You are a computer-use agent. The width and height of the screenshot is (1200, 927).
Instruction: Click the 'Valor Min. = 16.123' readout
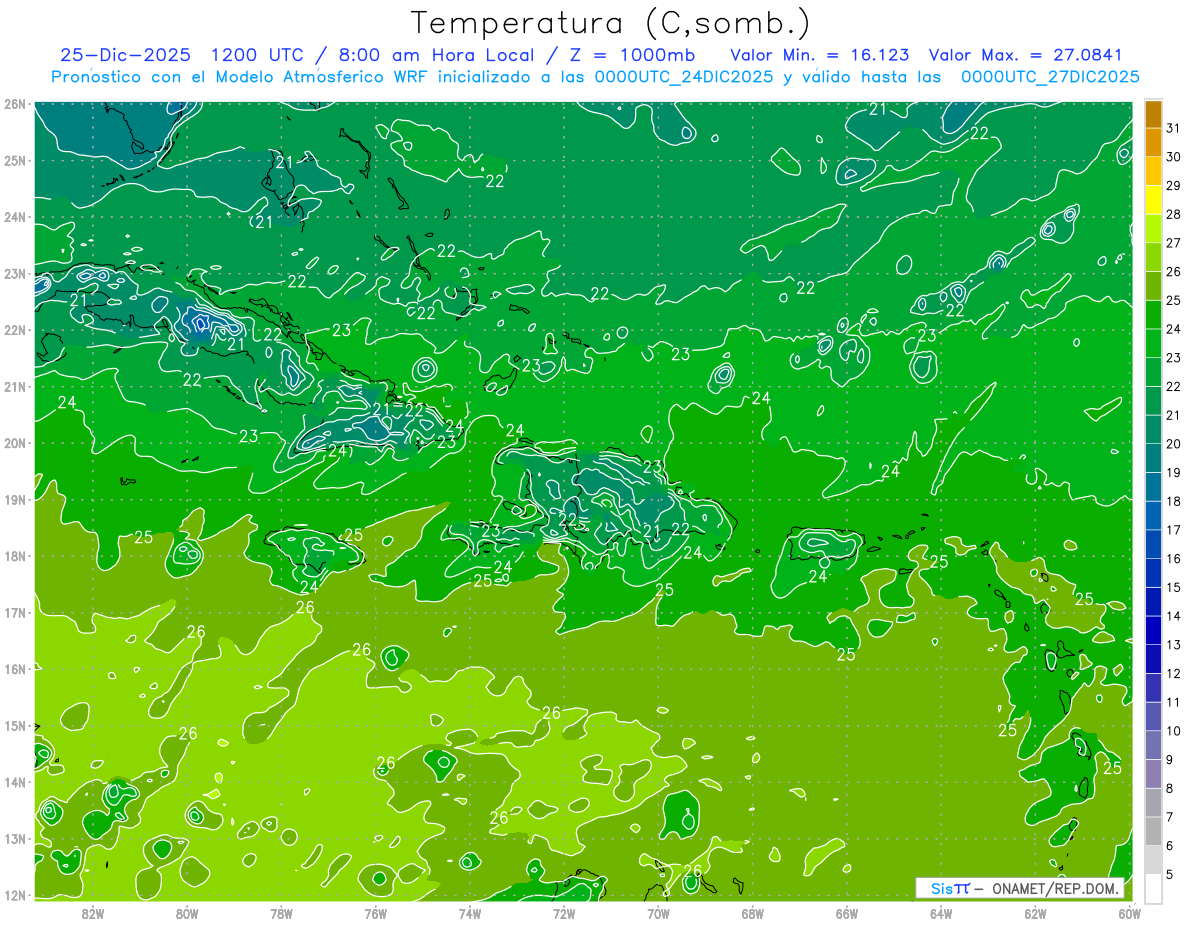click(x=820, y=55)
